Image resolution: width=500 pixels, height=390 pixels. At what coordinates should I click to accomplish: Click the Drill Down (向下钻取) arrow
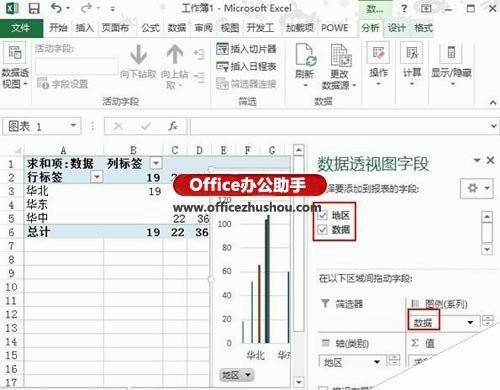[x=138, y=55]
